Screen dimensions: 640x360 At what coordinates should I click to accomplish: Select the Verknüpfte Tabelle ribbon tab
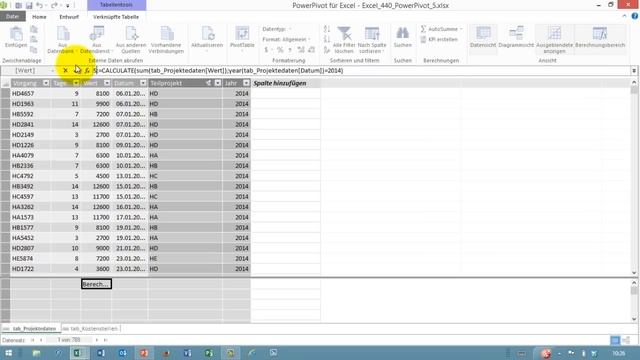click(x=116, y=17)
